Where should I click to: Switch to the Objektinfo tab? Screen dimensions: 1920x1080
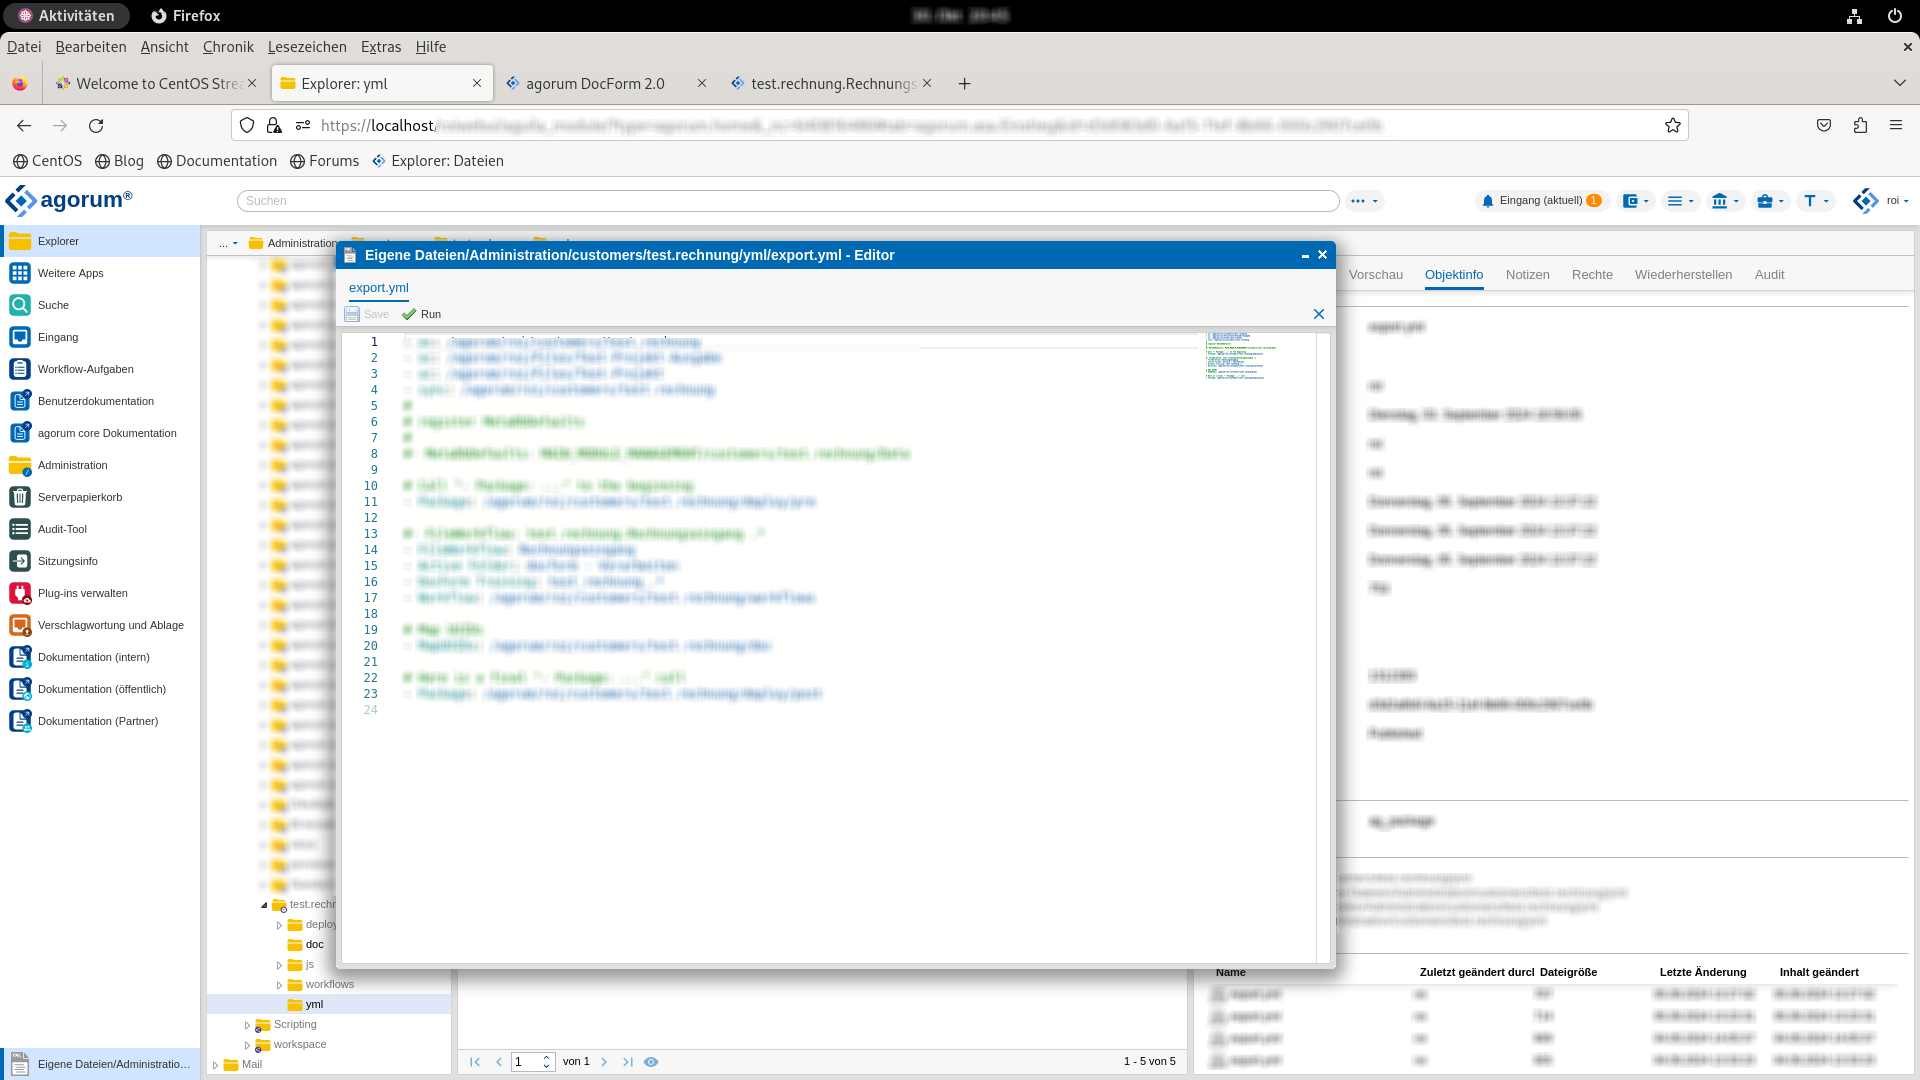(x=1454, y=275)
